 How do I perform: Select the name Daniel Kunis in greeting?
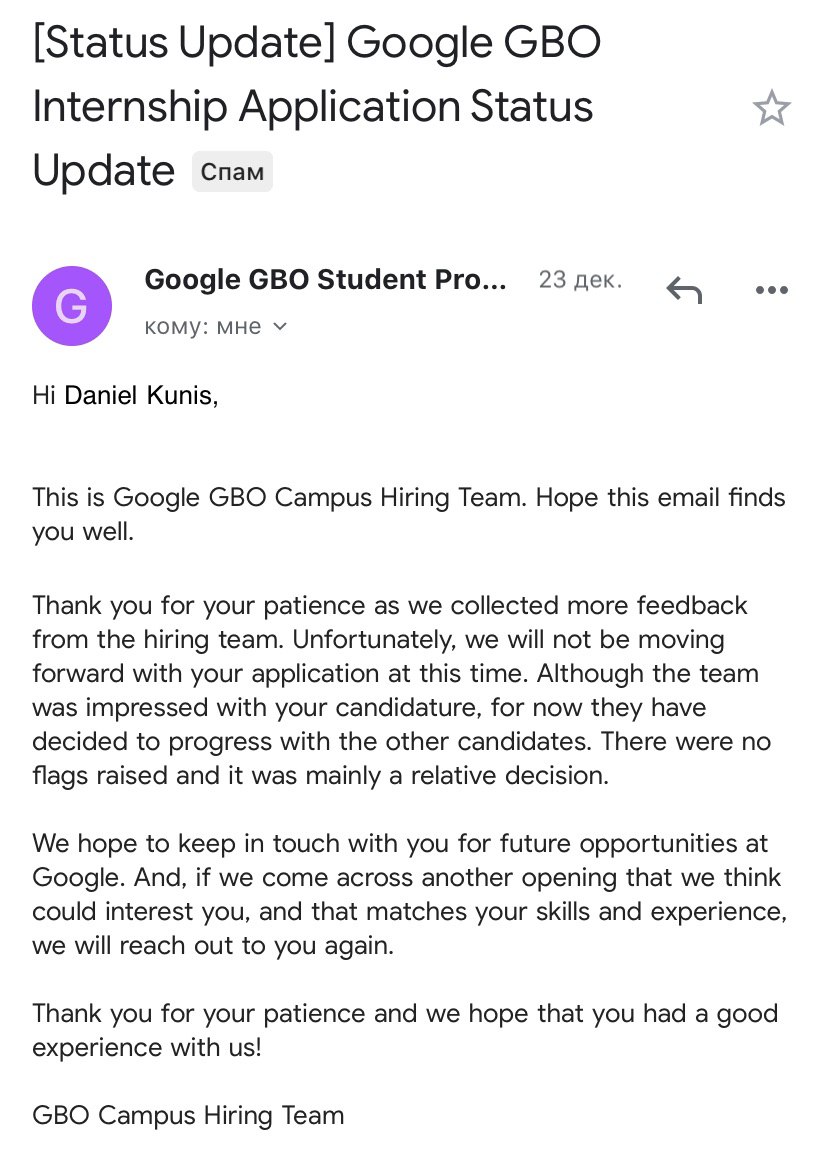[x=139, y=395]
